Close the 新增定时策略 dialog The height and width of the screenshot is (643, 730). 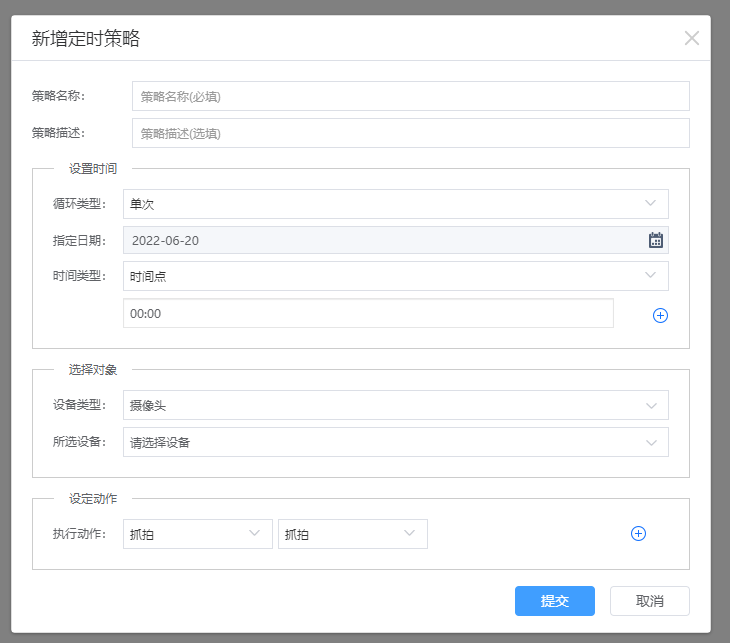[x=692, y=38]
